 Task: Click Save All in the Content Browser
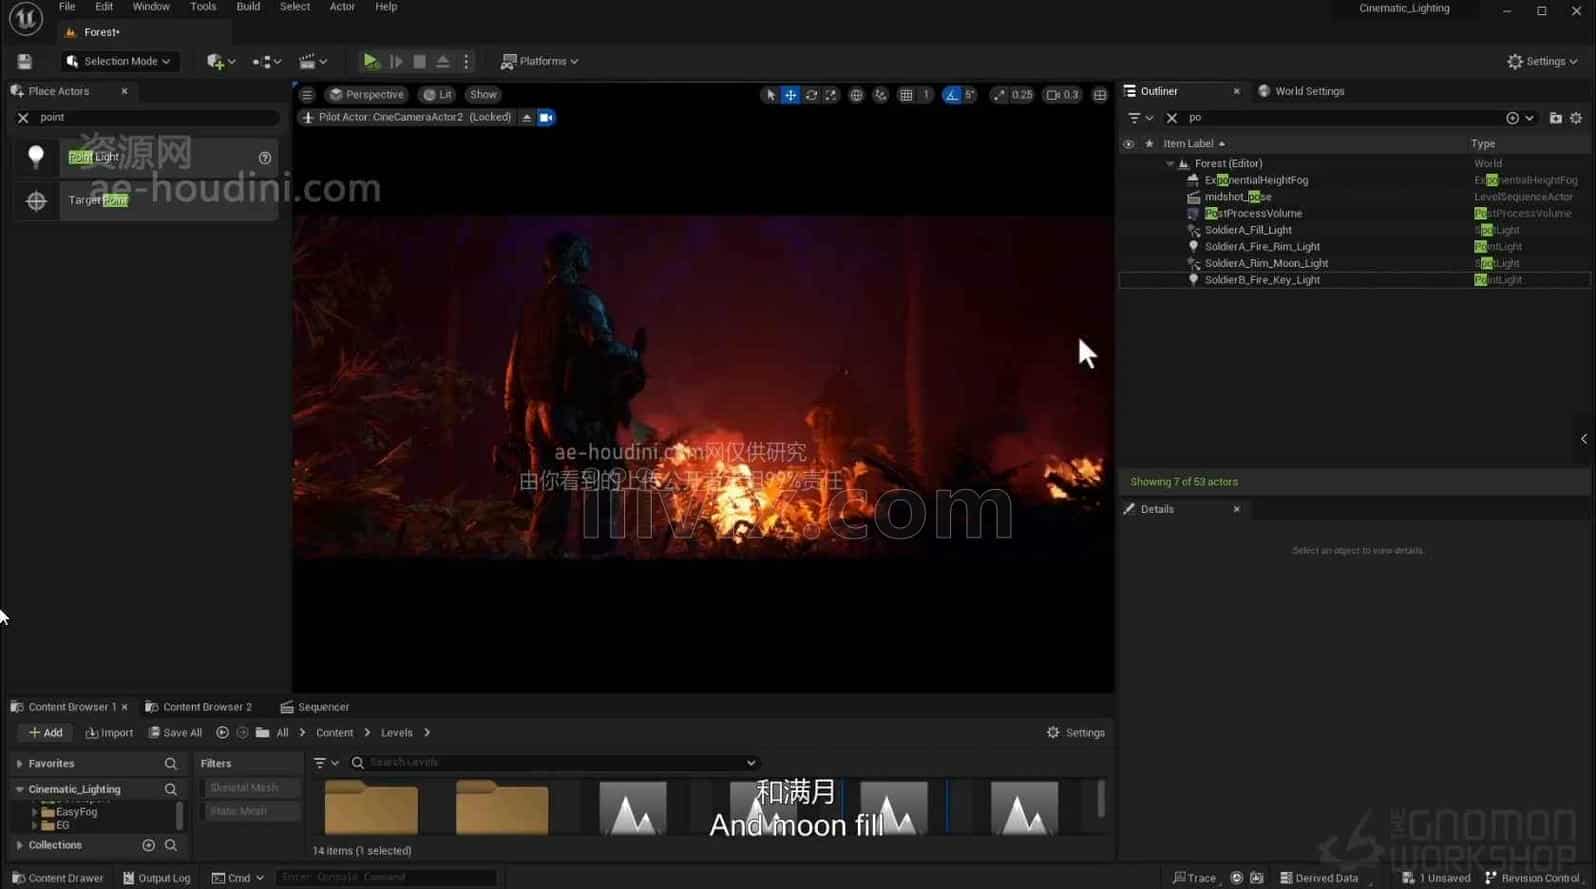pos(175,733)
